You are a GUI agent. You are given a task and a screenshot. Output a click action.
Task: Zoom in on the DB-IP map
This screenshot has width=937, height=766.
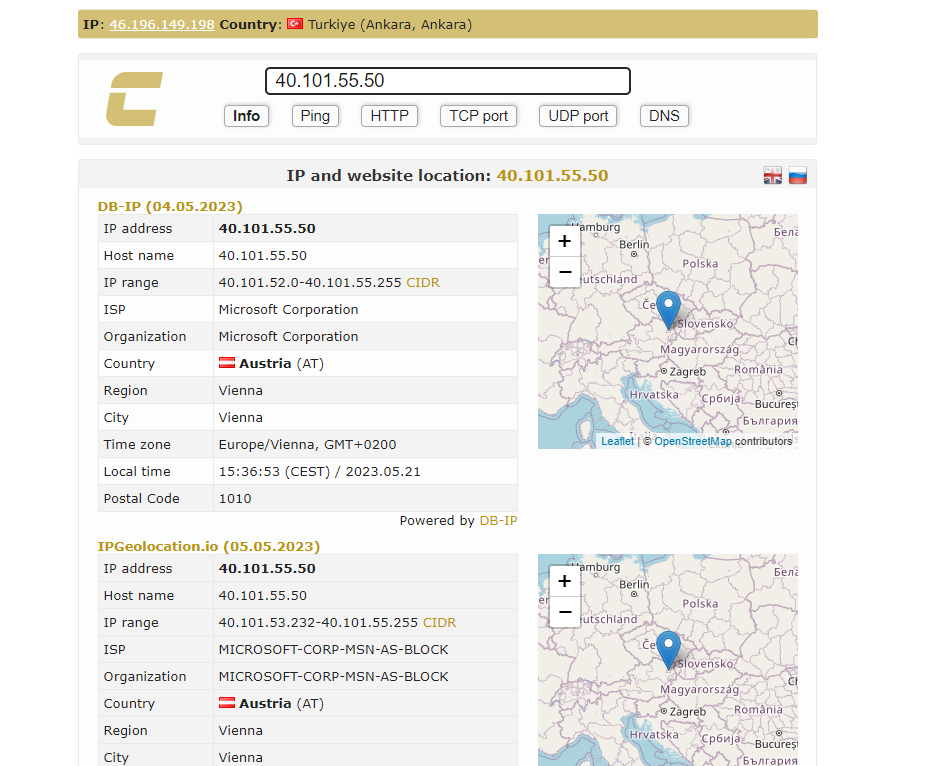coord(565,241)
